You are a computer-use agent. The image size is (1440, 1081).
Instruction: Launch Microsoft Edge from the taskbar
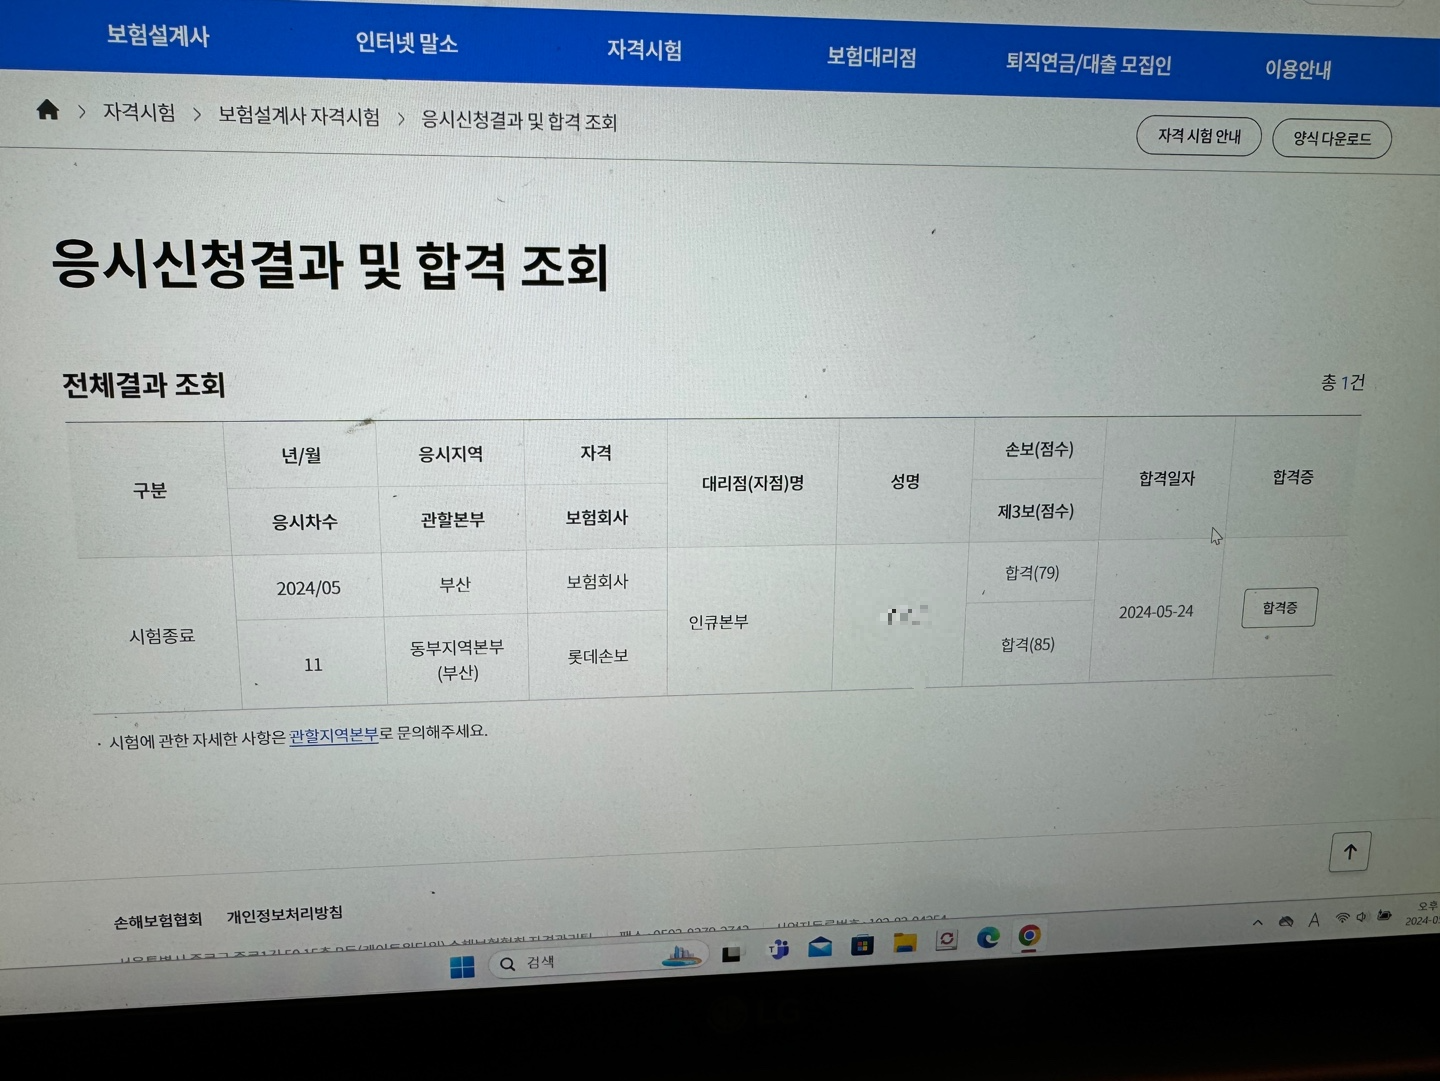click(x=988, y=937)
